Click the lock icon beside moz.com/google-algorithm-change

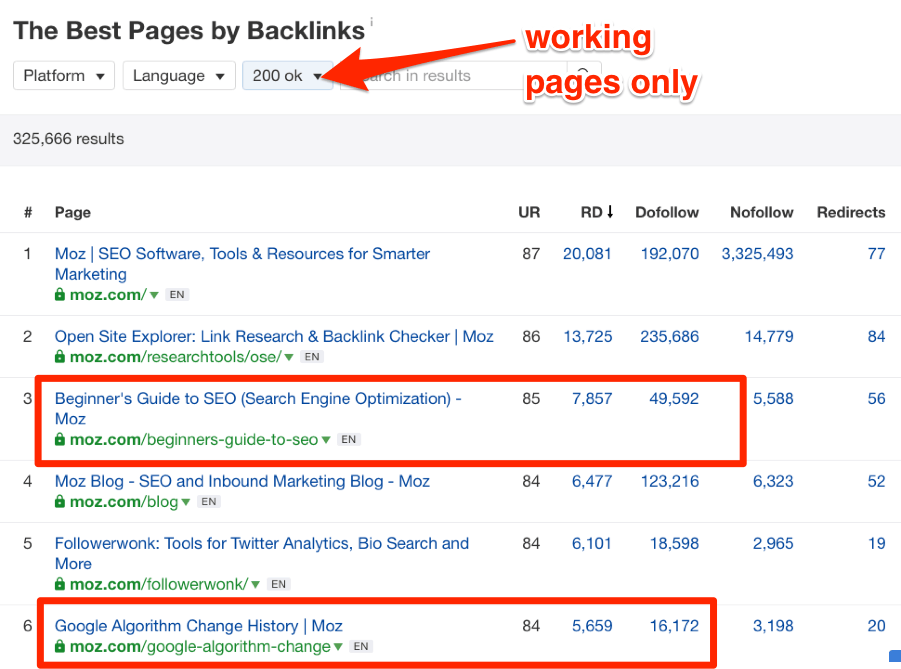point(60,647)
